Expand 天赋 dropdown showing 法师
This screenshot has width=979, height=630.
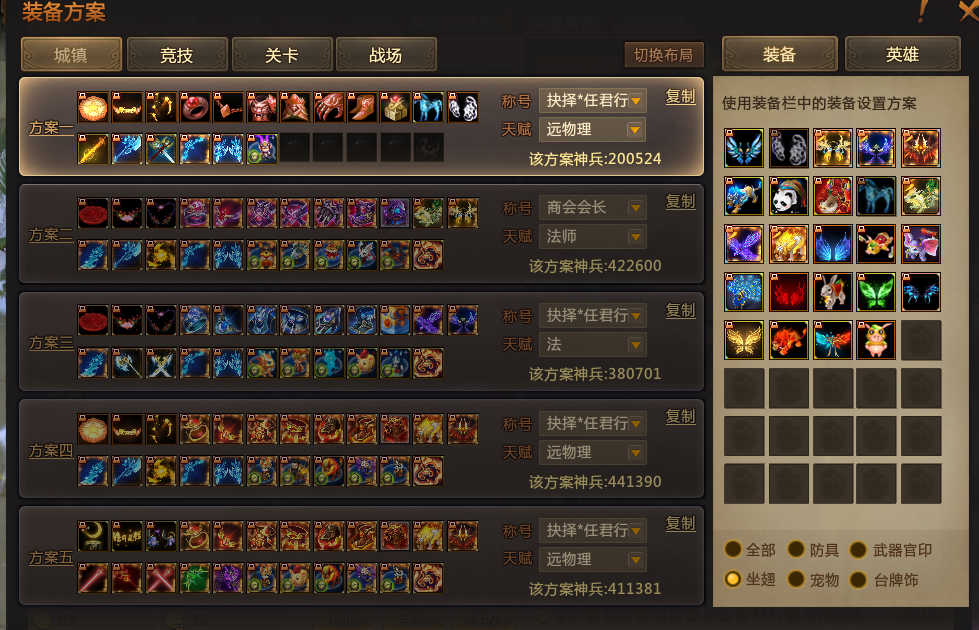click(592, 237)
